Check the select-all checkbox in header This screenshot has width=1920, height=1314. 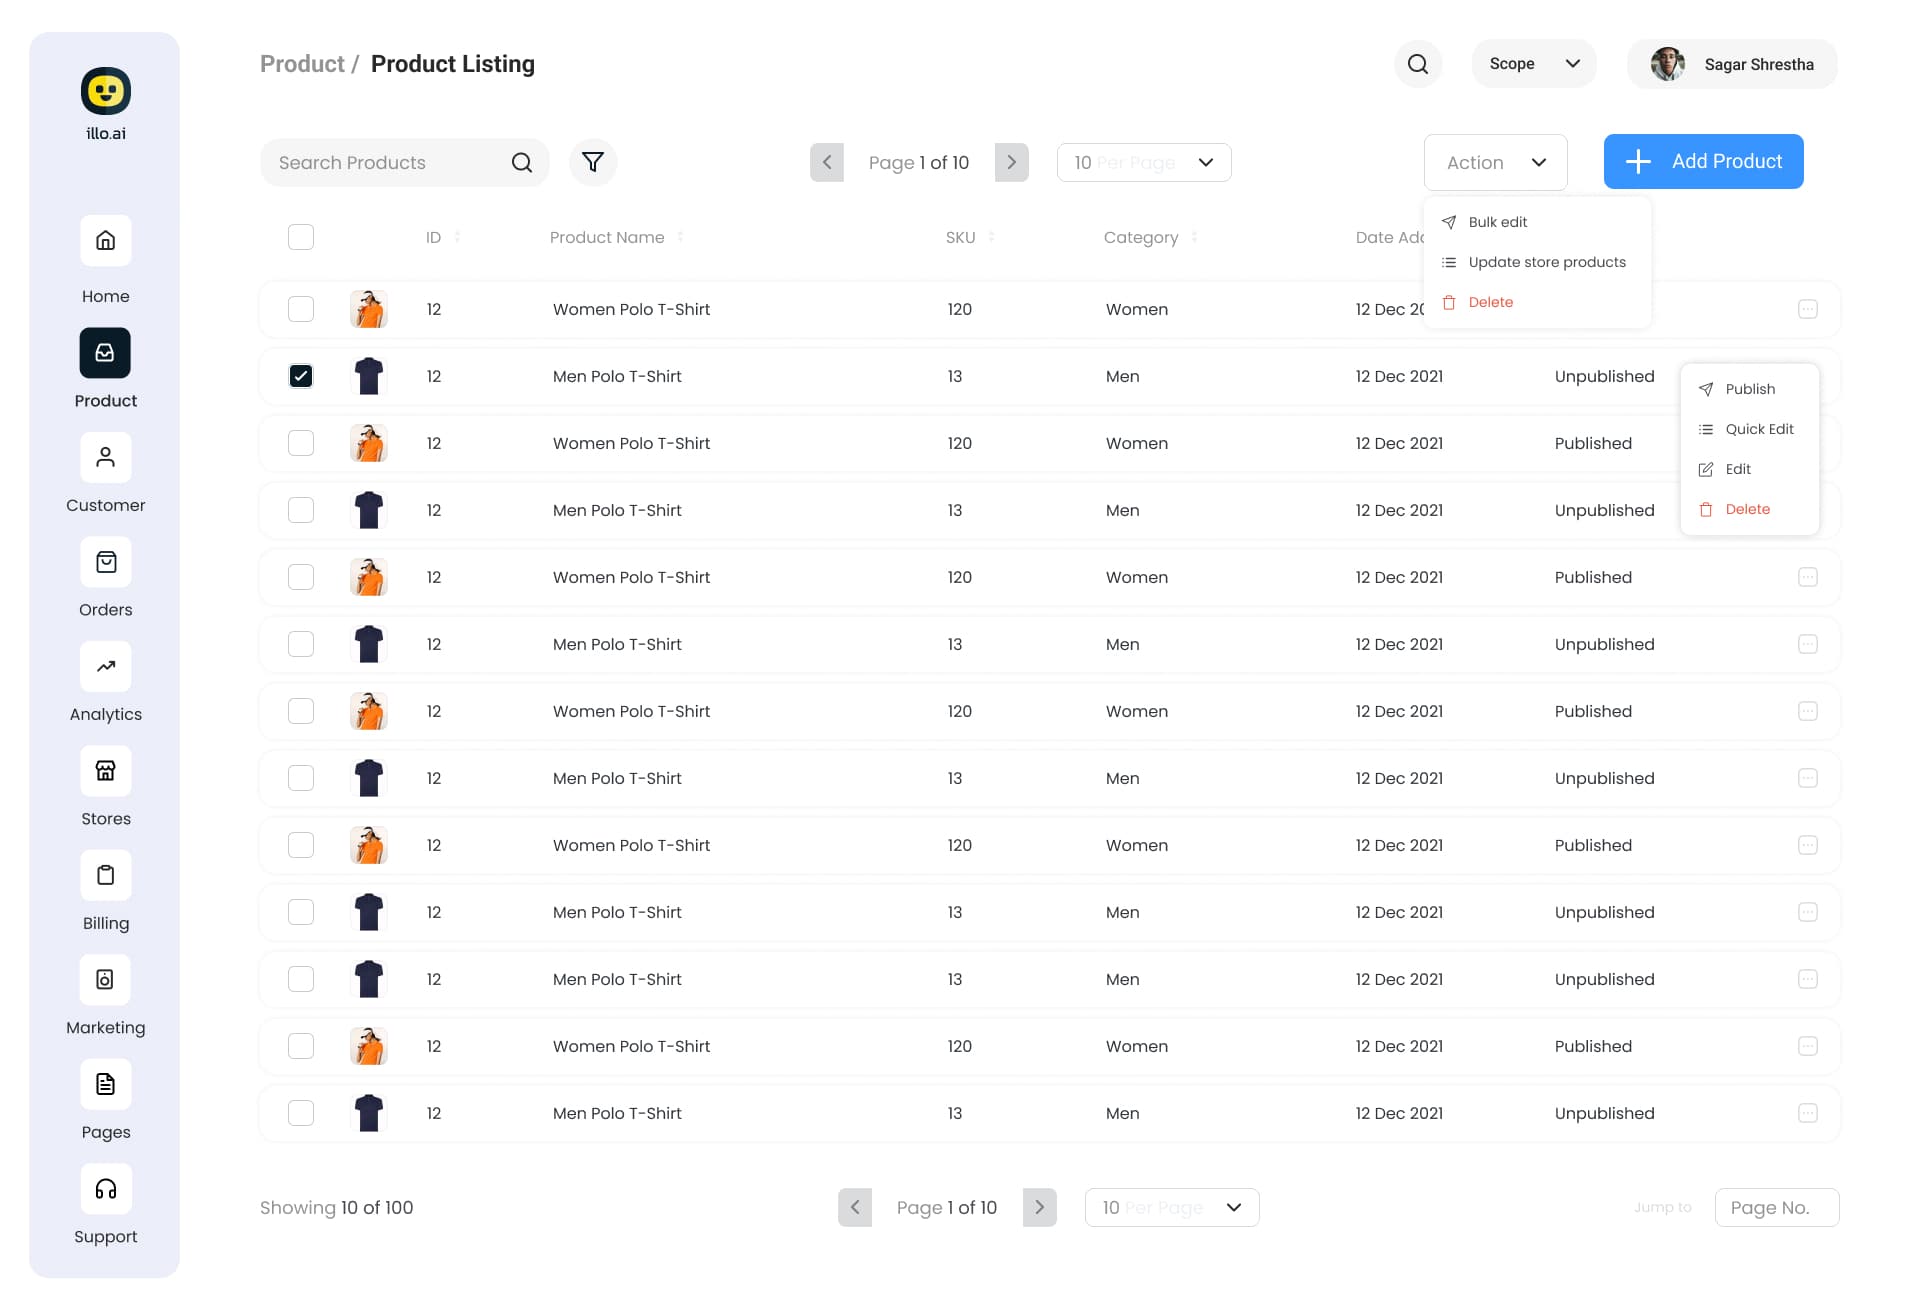tap(301, 237)
